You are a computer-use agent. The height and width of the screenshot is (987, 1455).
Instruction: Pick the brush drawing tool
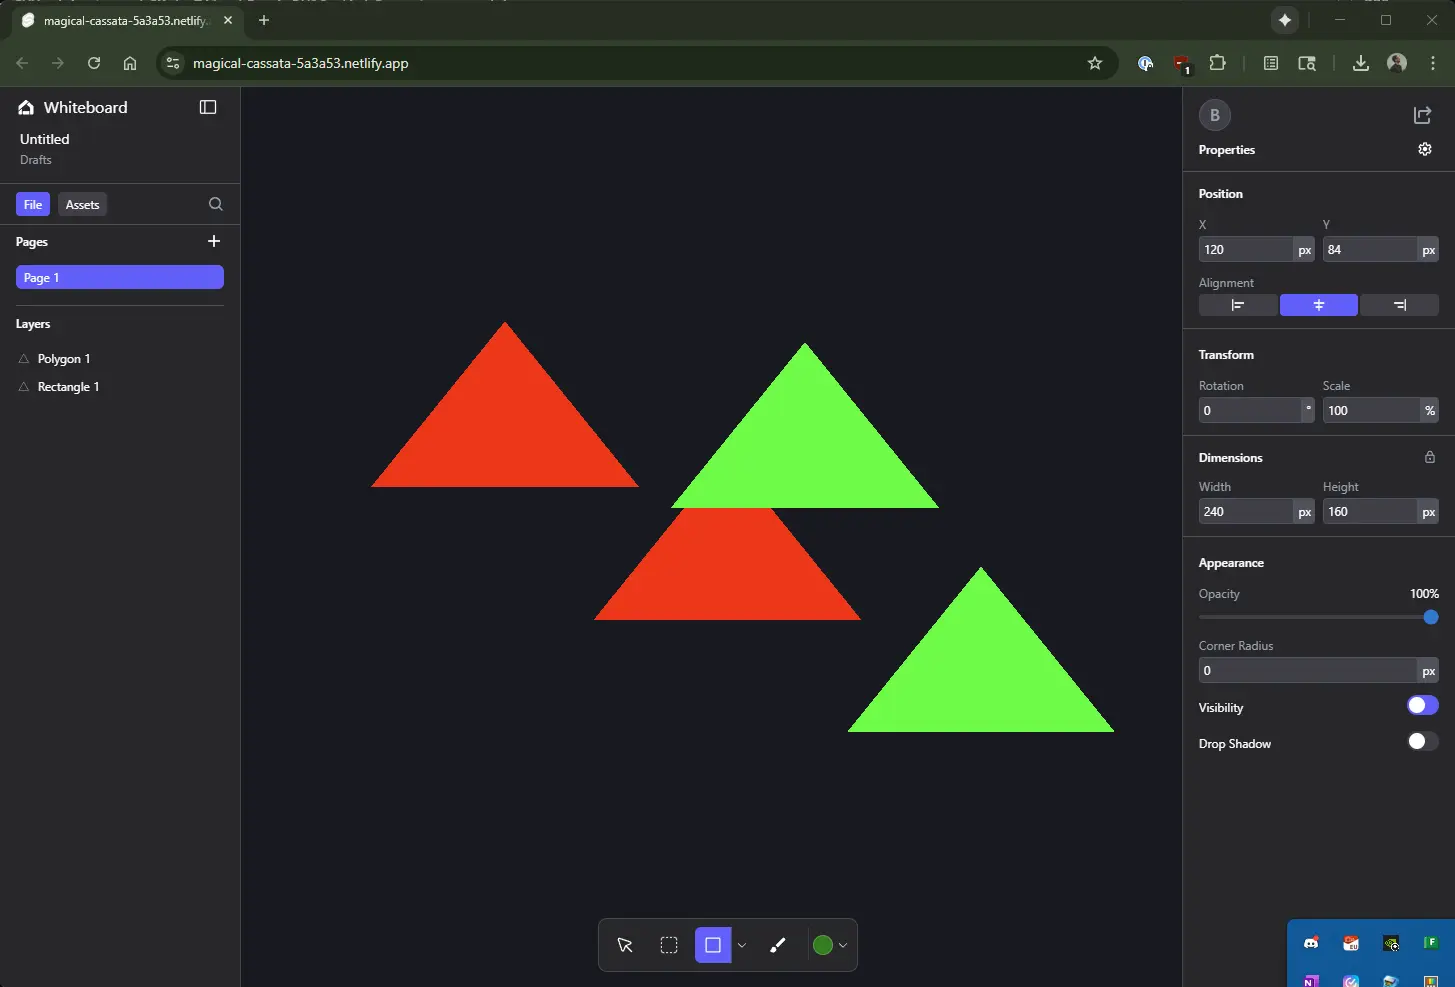click(x=778, y=945)
